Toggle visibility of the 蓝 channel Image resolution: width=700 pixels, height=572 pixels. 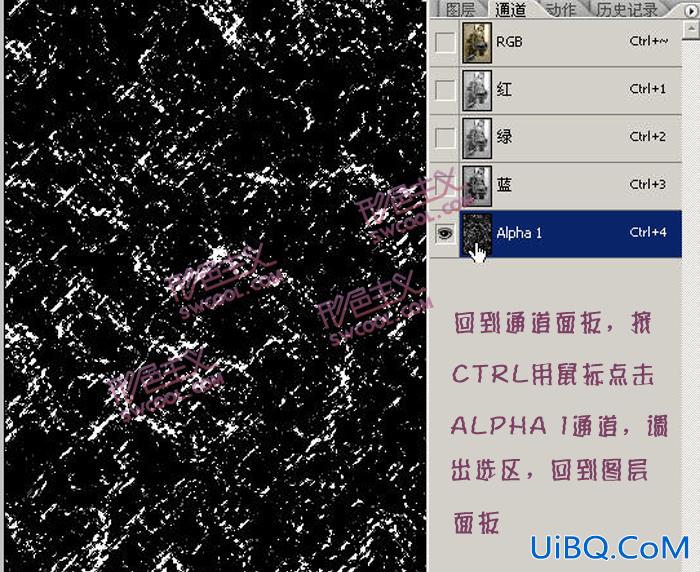click(445, 185)
